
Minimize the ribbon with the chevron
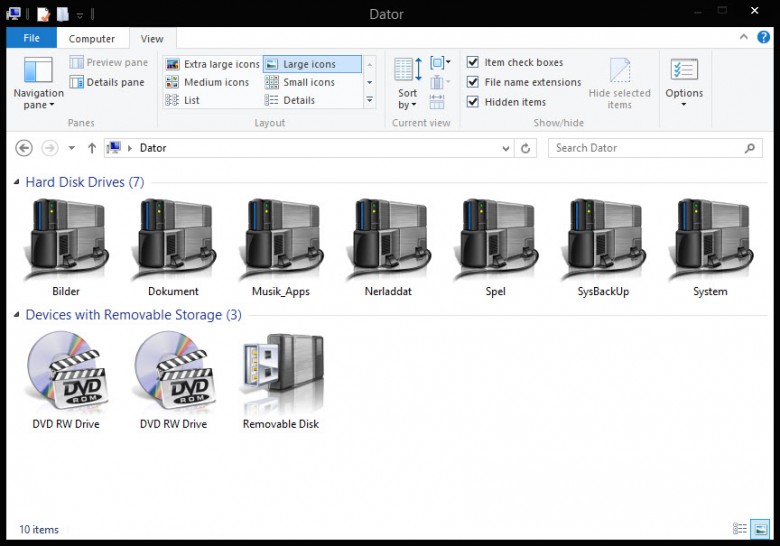pyautogui.click(x=744, y=37)
